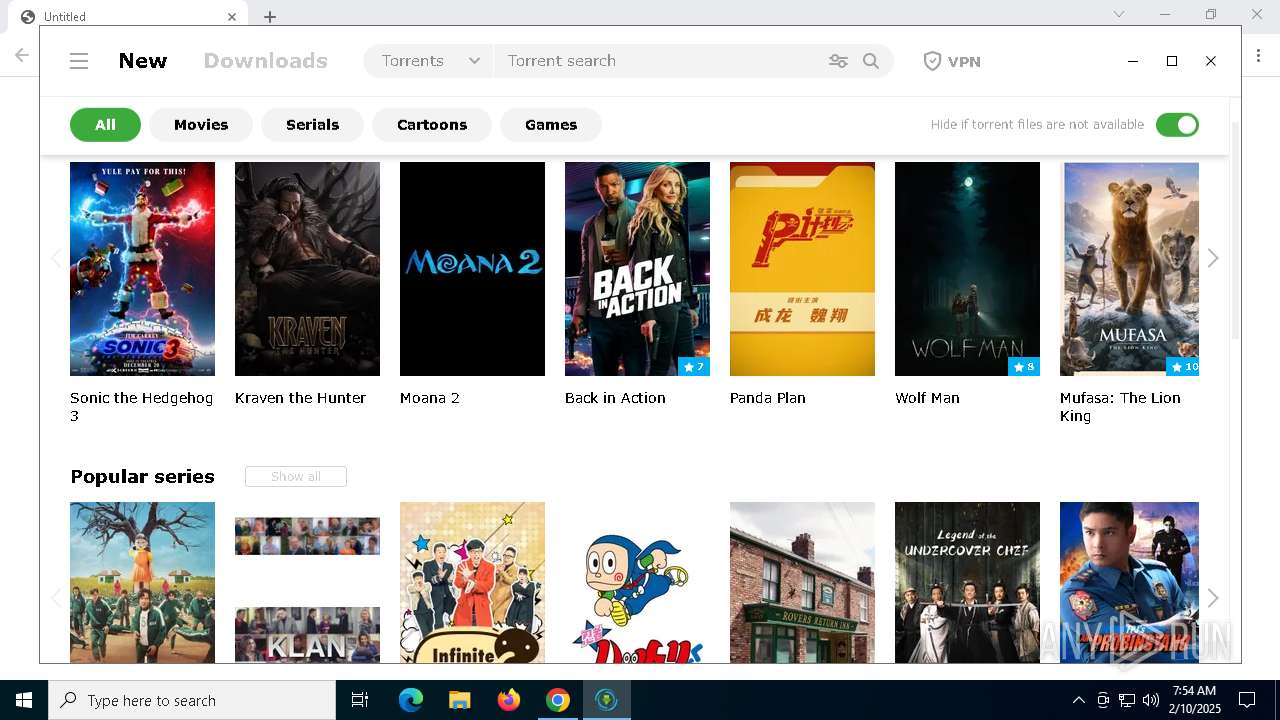This screenshot has height=720, width=1280.
Task: Click the Wolf Man title text
Action: (927, 398)
